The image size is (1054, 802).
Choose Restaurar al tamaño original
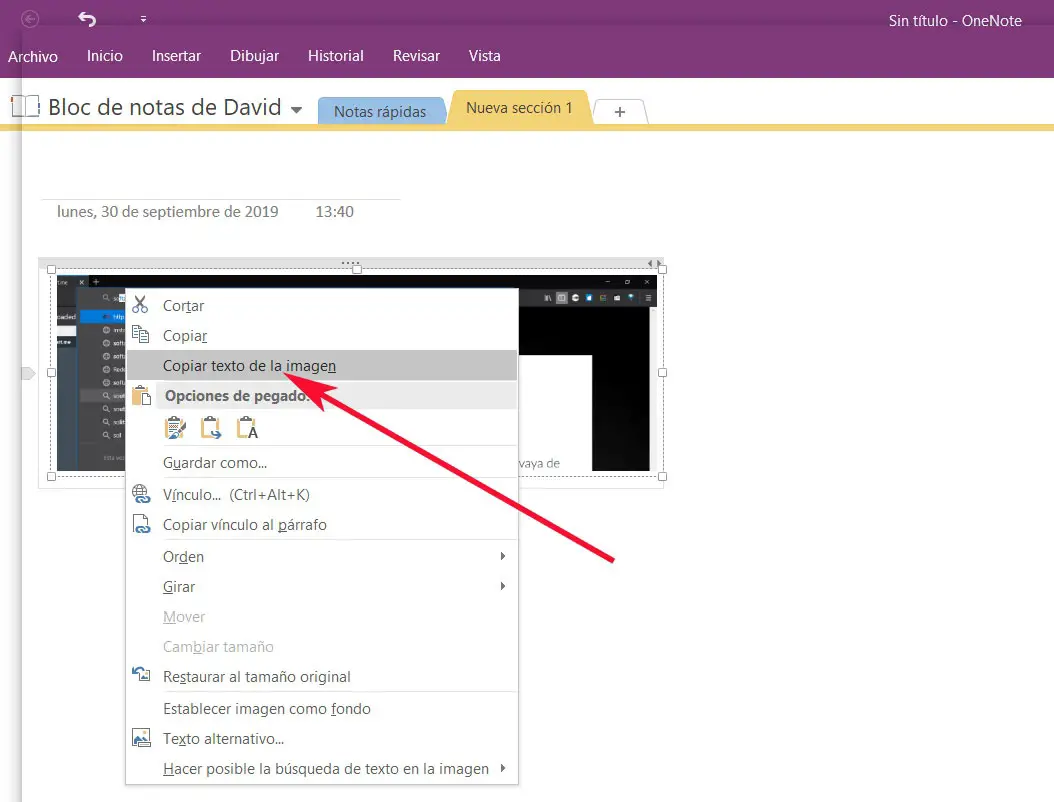pos(321,676)
